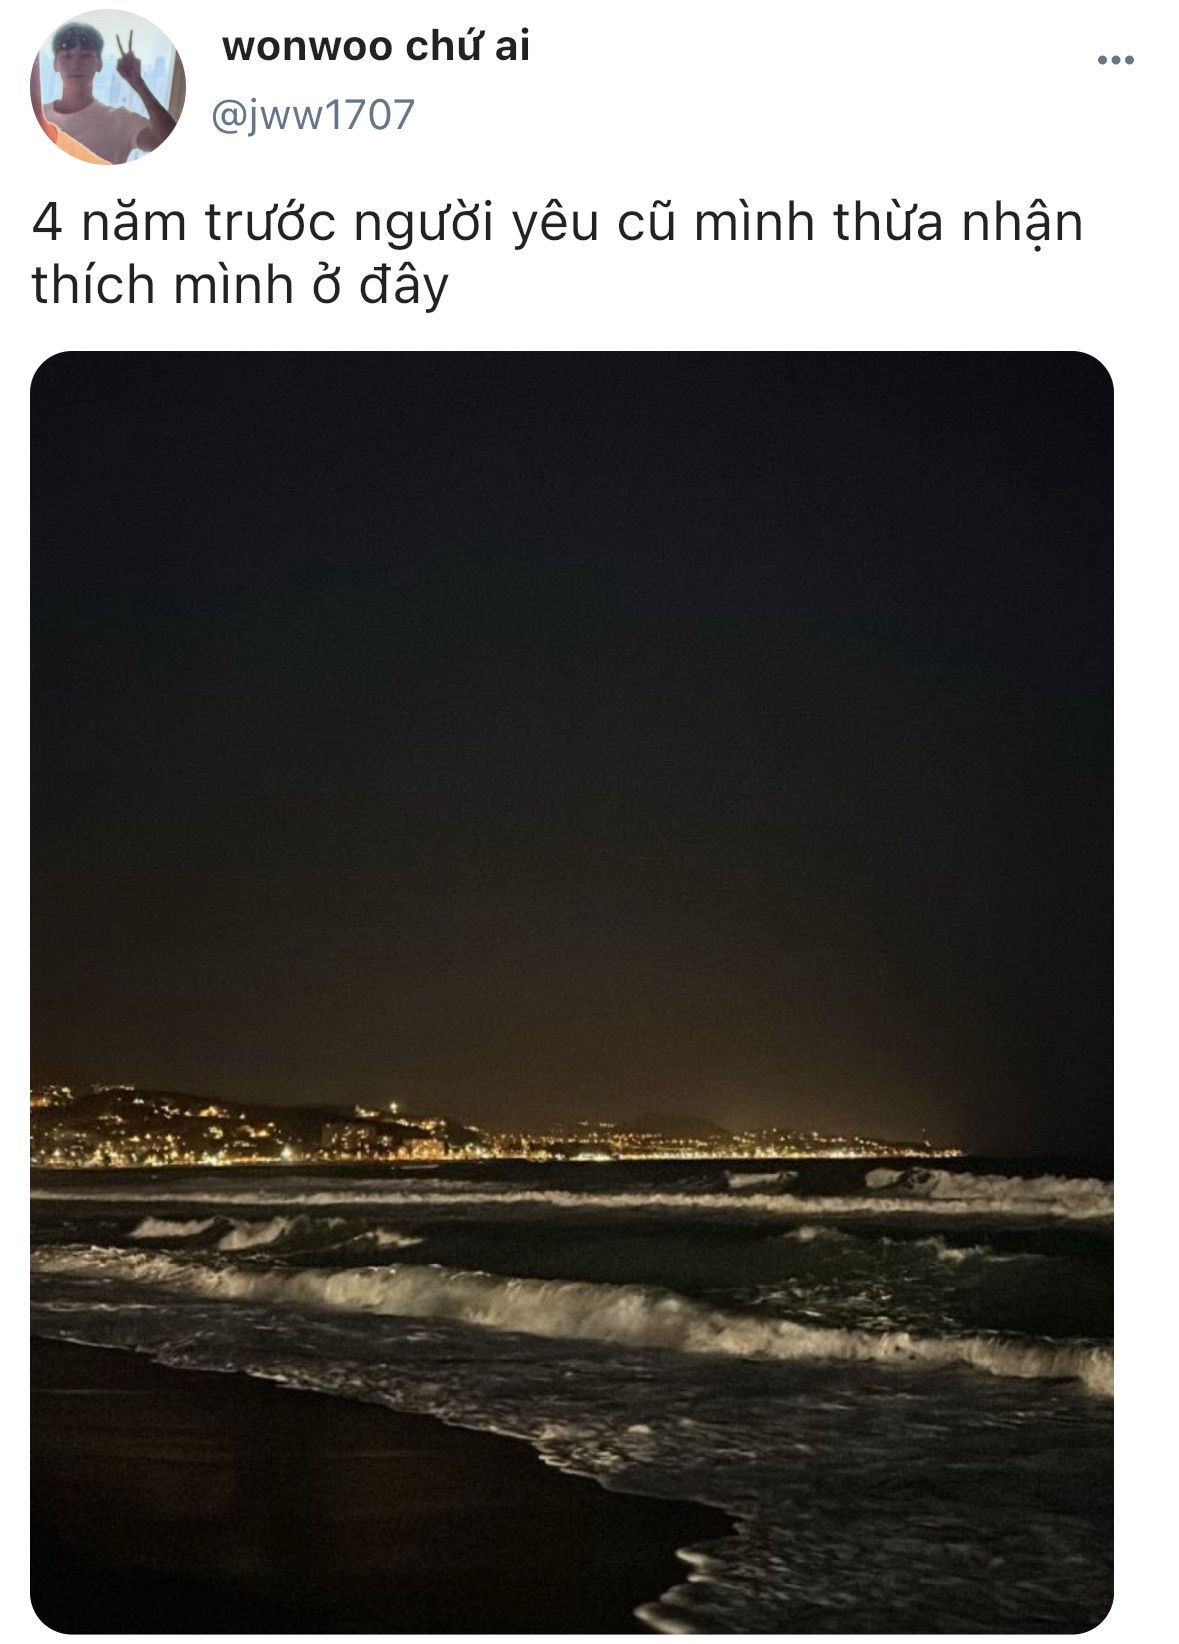
Task: Click the tweet text starting with 4 năm trước
Action: click(x=558, y=254)
